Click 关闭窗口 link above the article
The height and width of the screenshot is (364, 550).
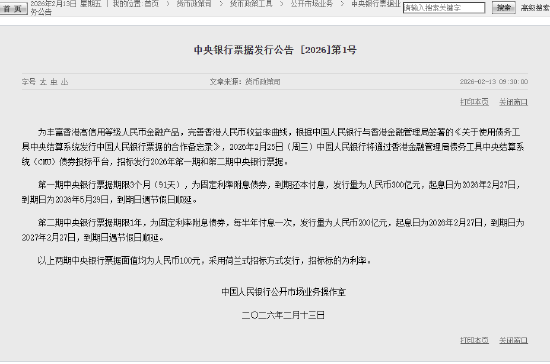513,102
